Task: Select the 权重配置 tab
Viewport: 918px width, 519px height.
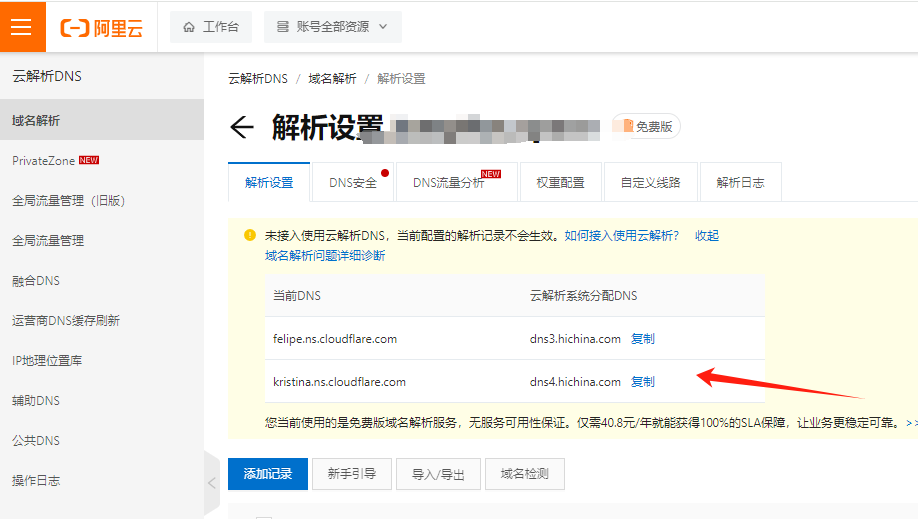Action: tap(560, 183)
